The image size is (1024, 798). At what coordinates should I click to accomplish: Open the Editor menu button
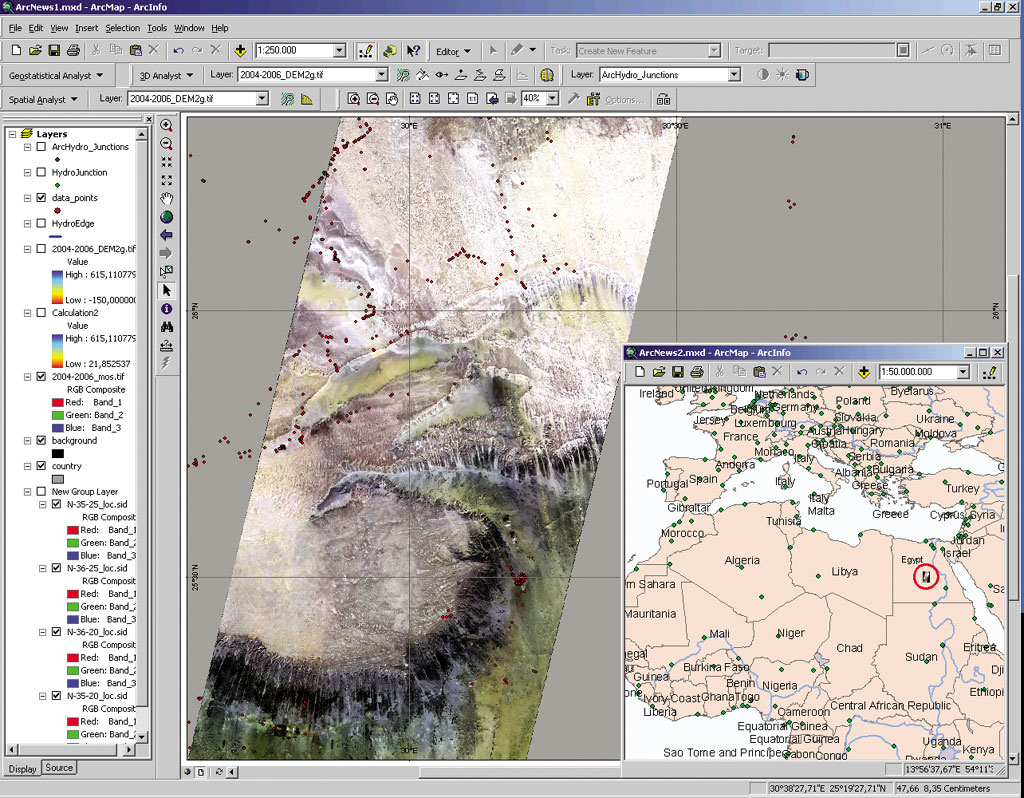(453, 51)
